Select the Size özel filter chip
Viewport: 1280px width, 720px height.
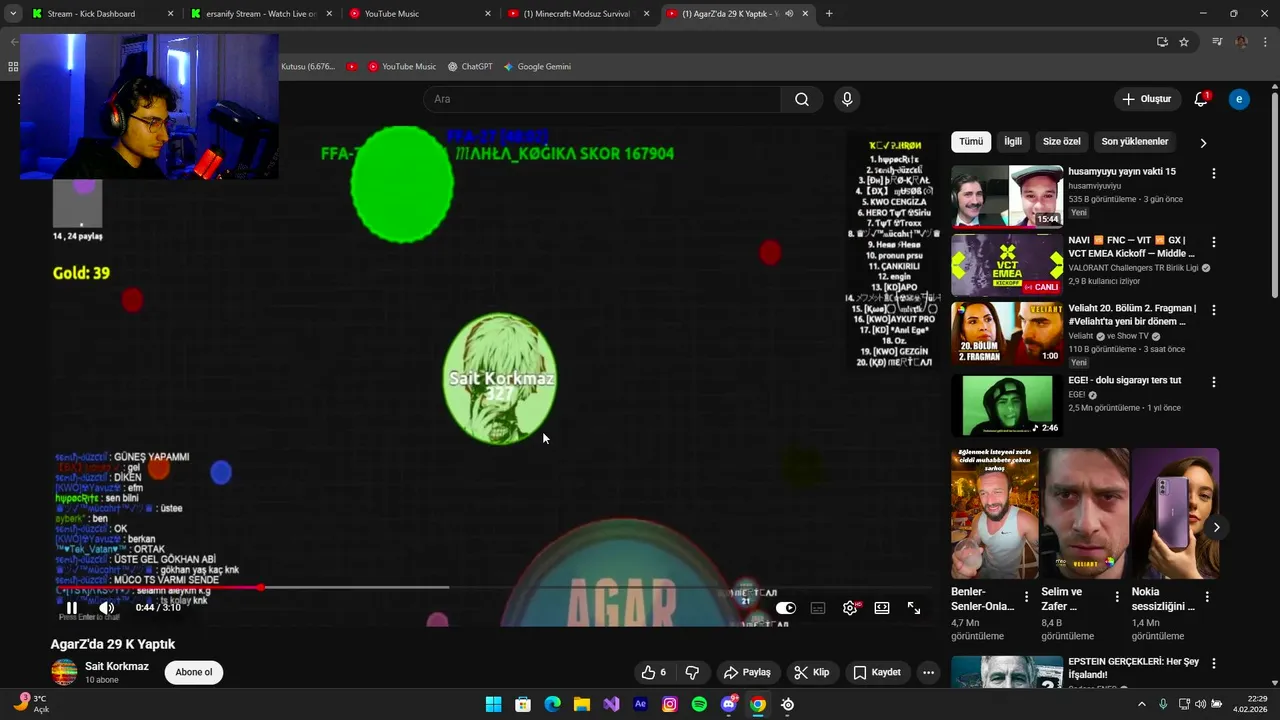coord(1062,142)
